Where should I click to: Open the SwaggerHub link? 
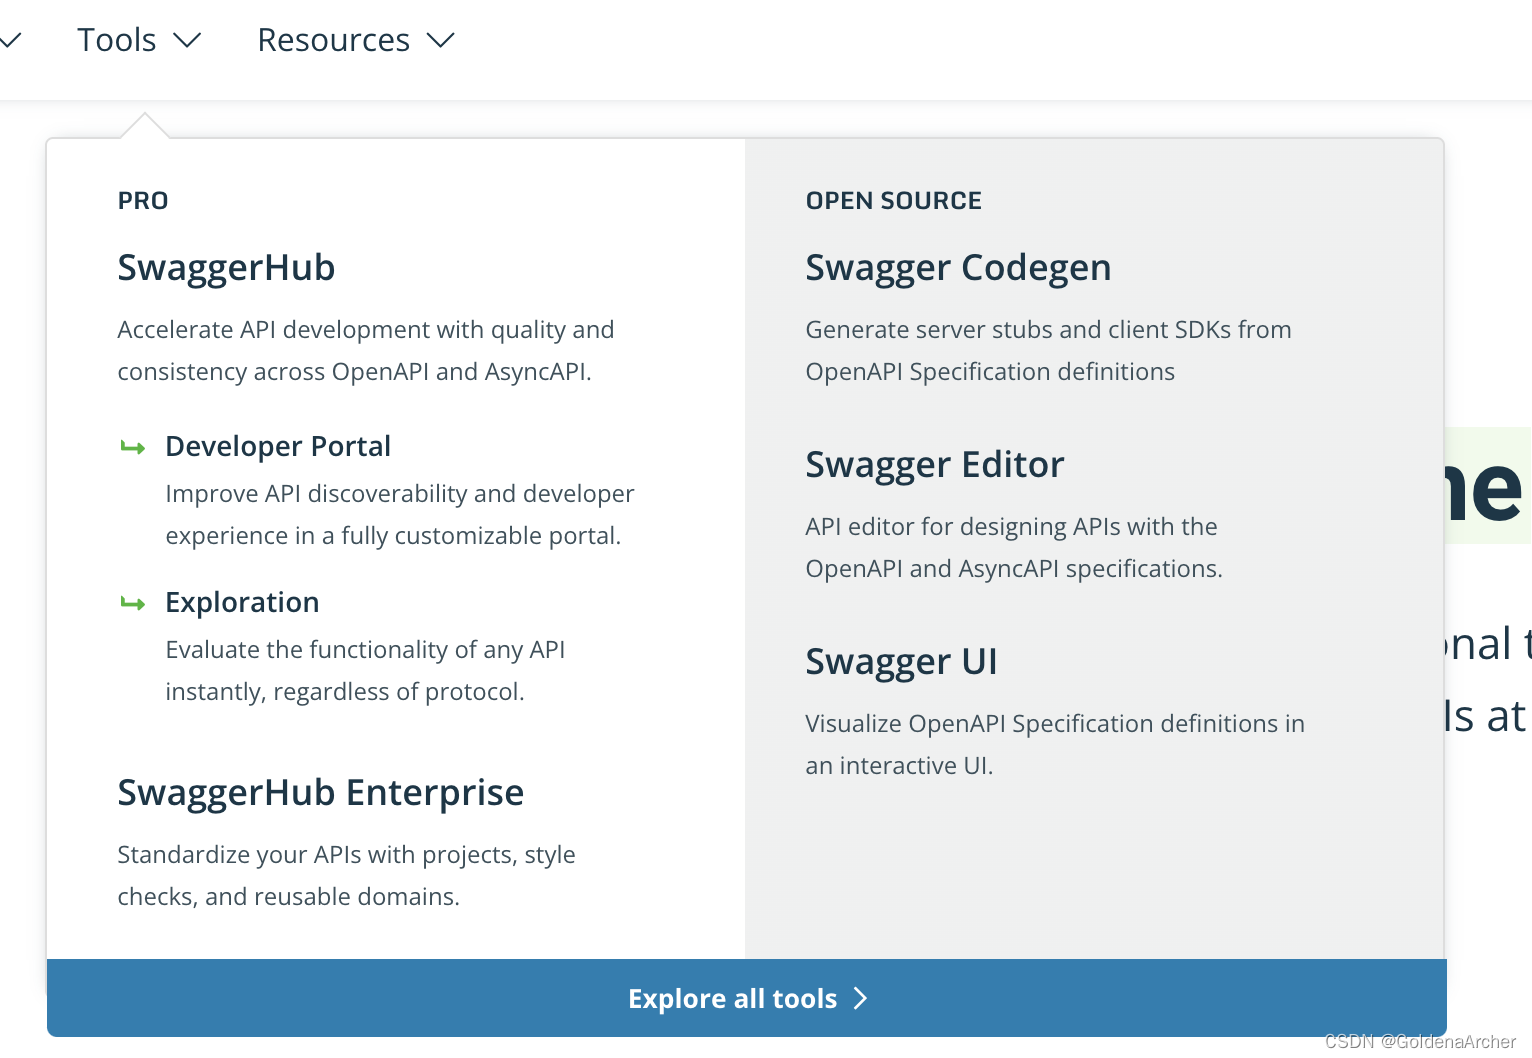pos(226,268)
